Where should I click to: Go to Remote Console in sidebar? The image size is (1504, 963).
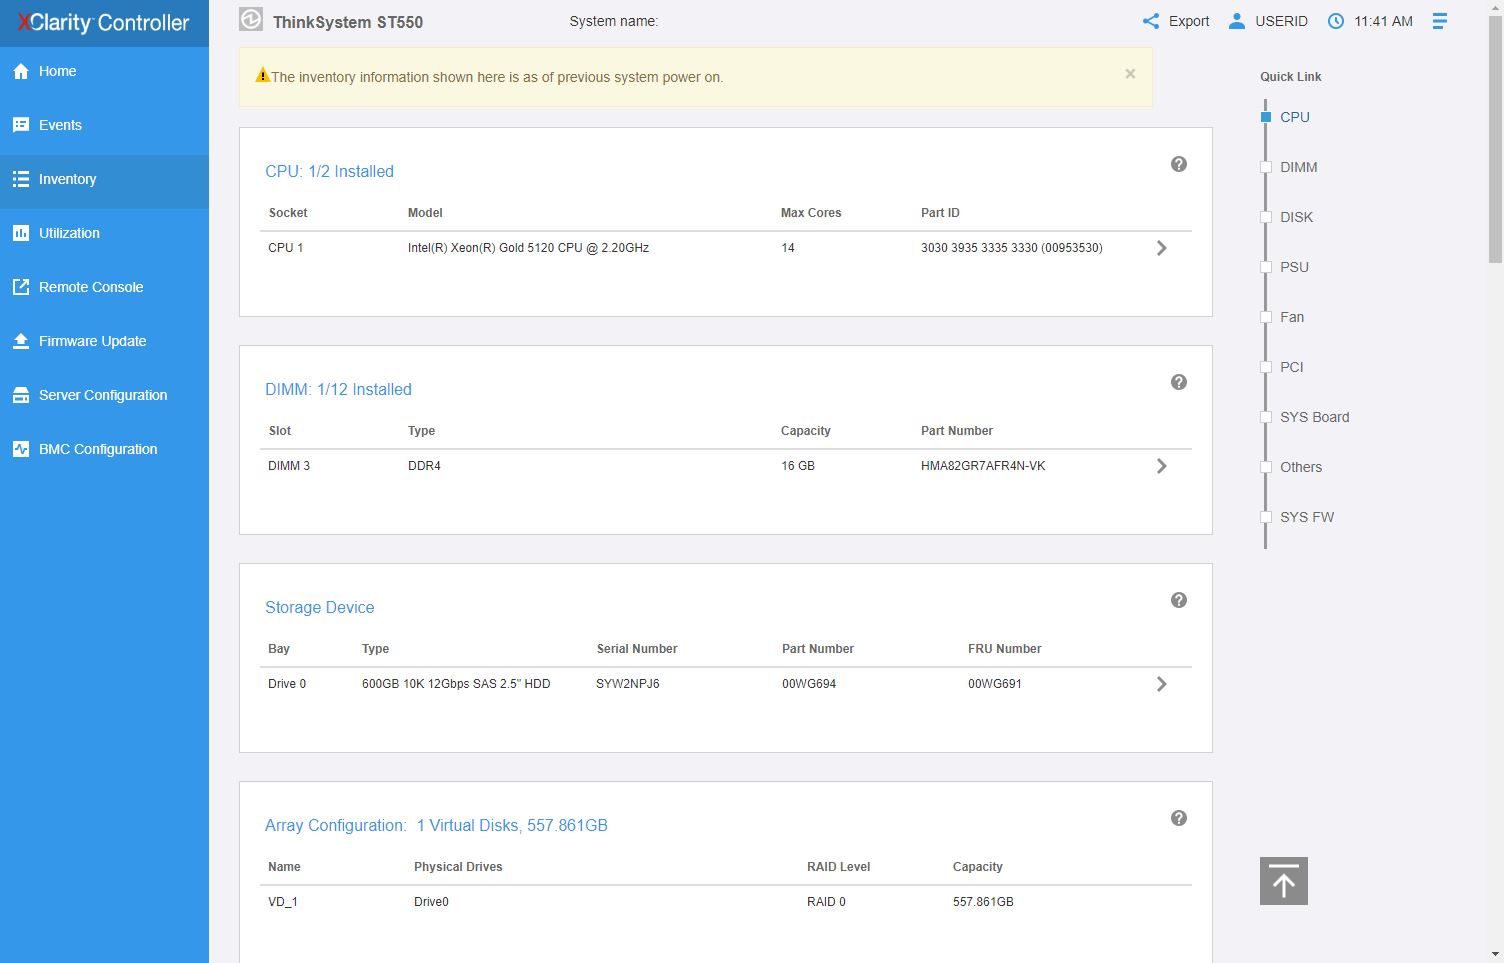tap(90, 287)
